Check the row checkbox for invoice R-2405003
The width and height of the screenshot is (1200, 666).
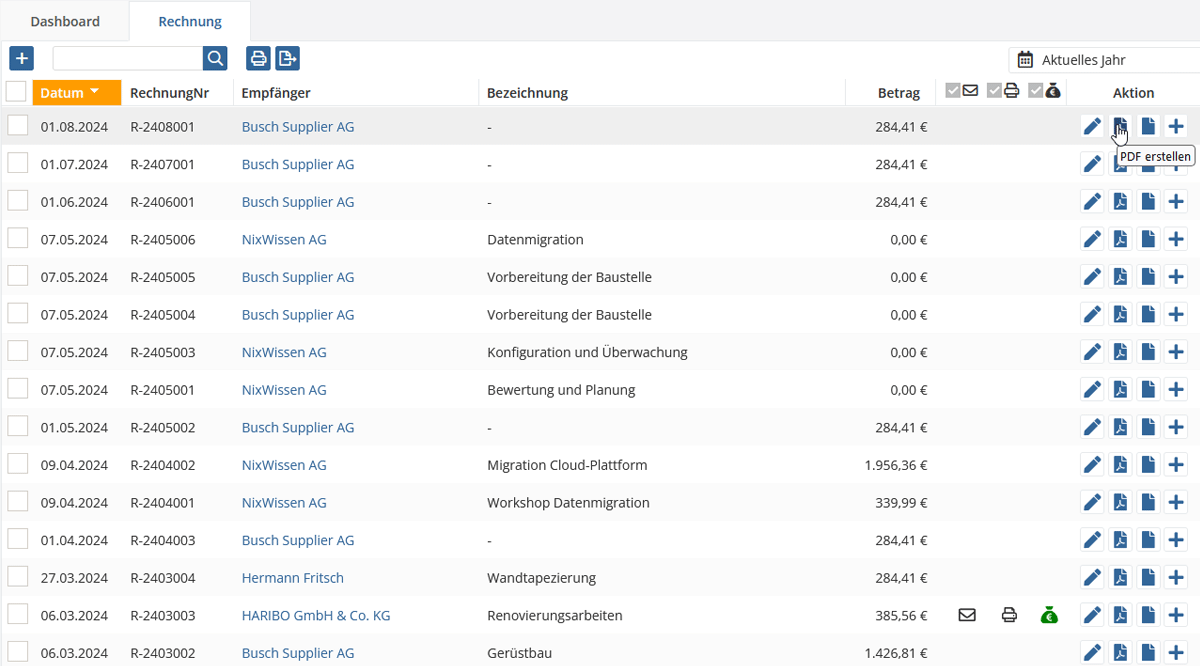18,352
